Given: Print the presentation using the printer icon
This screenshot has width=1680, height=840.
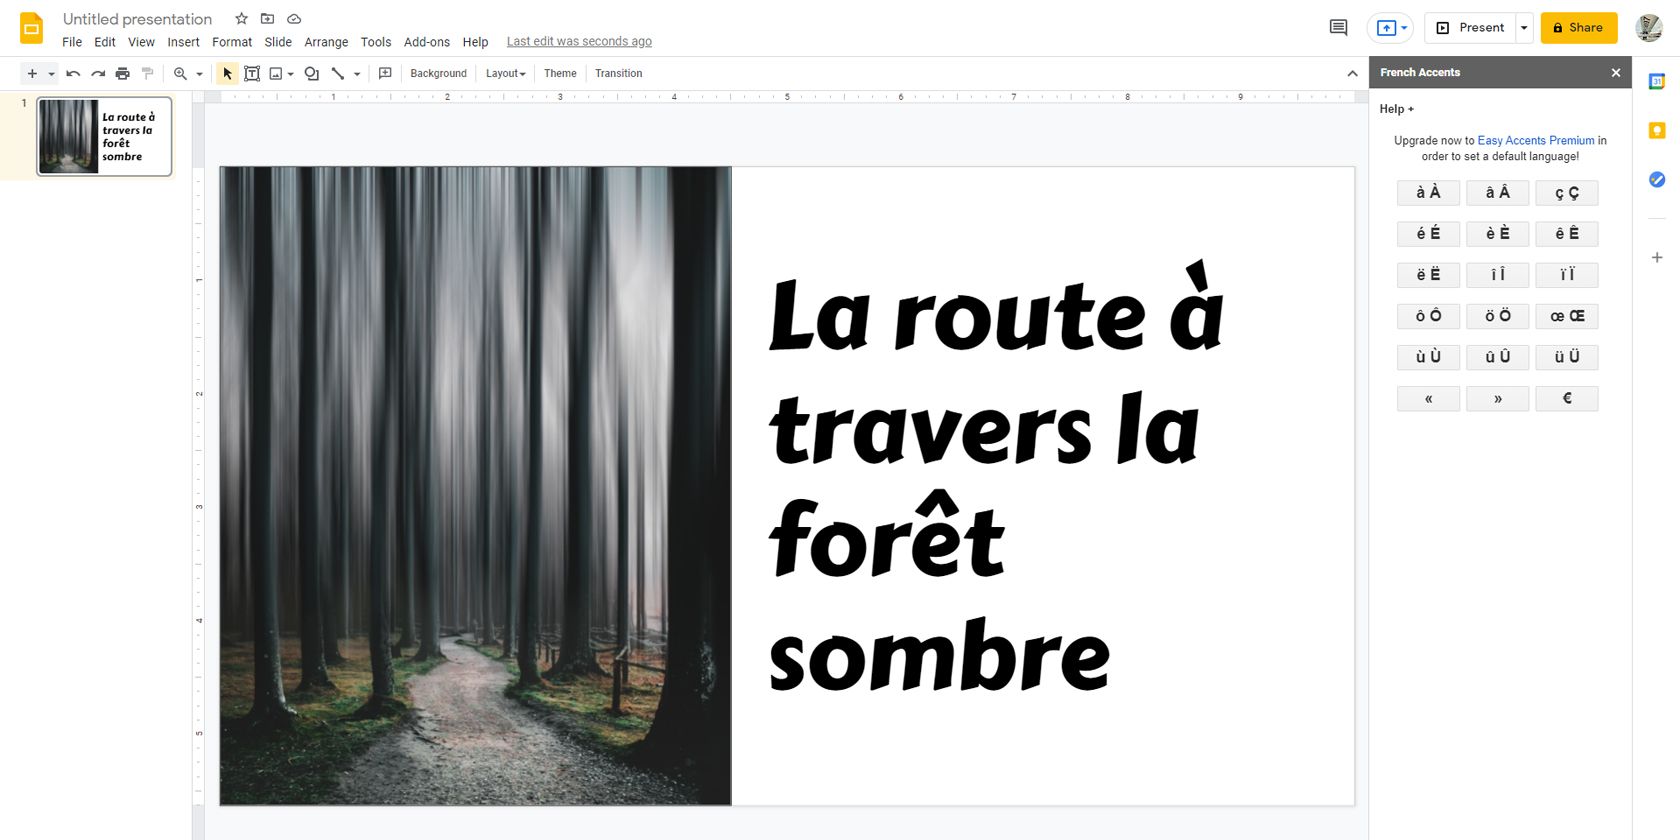Looking at the screenshot, I should coord(122,73).
